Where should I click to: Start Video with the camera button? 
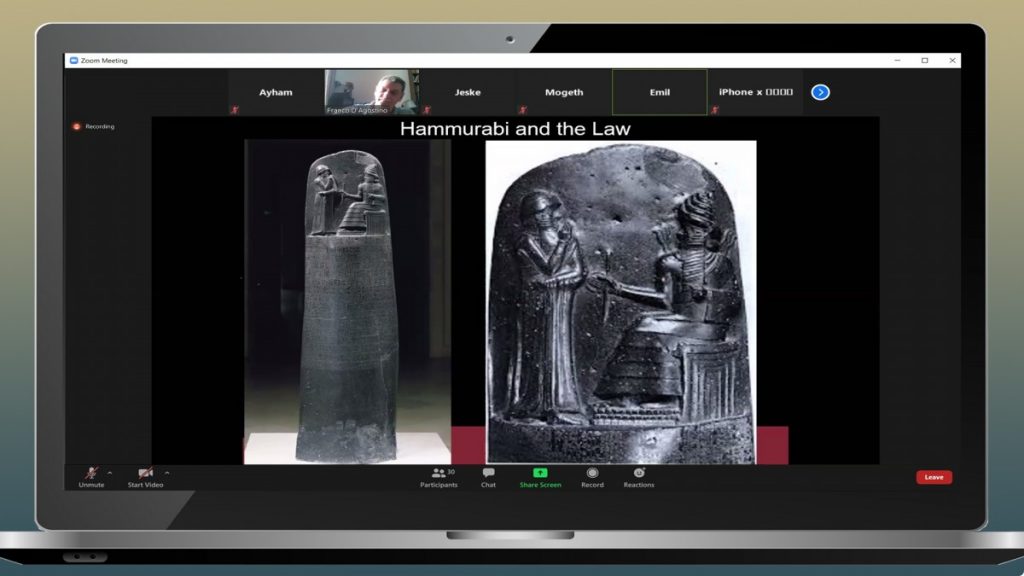coord(145,474)
